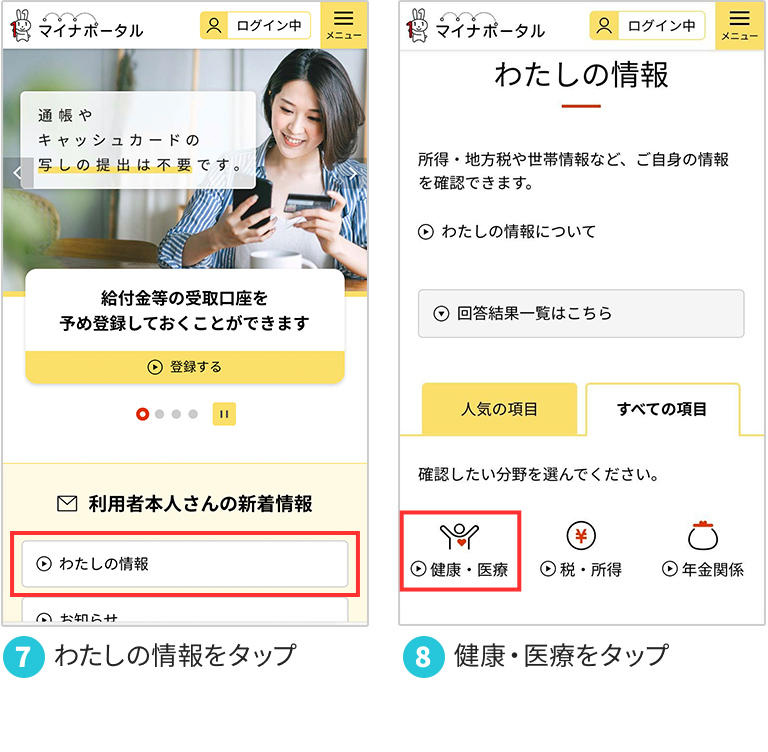Go to the previous banner slide arrow

coord(18,172)
